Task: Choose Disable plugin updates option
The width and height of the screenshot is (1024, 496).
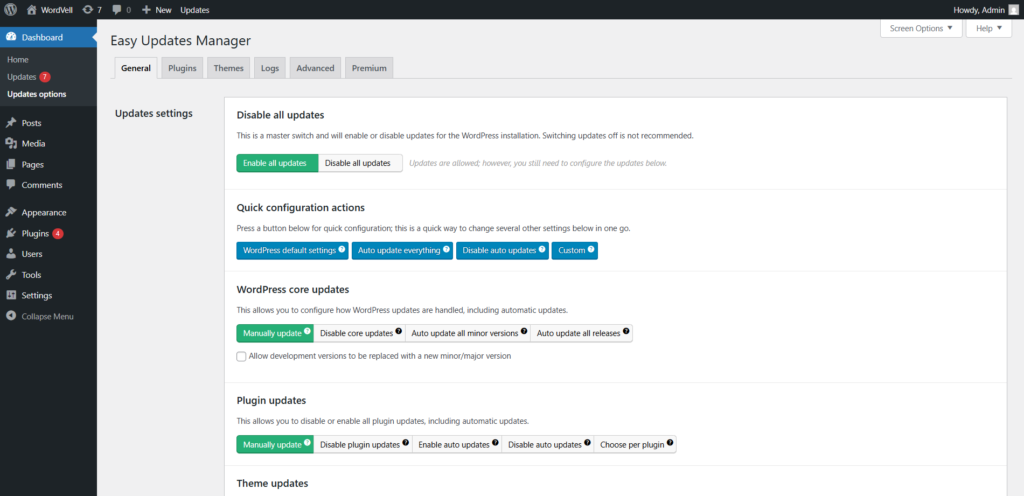Action: pyautogui.click(x=363, y=444)
